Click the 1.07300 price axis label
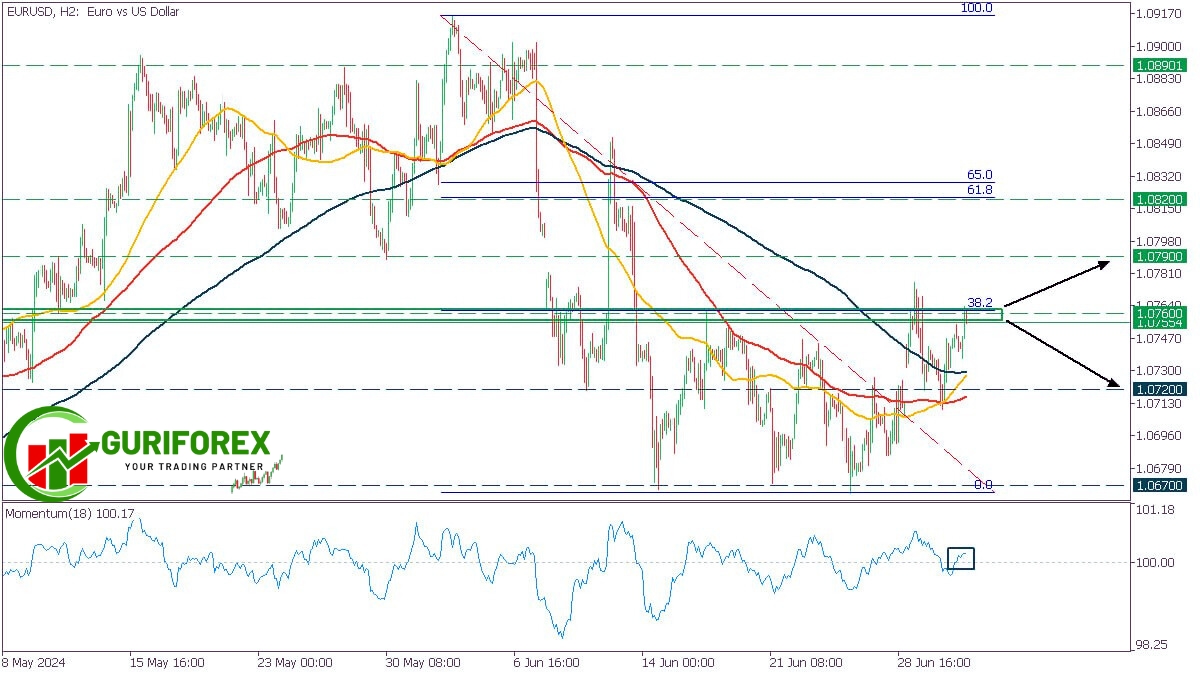Image resolution: width=1200 pixels, height=675 pixels. pos(1159,371)
